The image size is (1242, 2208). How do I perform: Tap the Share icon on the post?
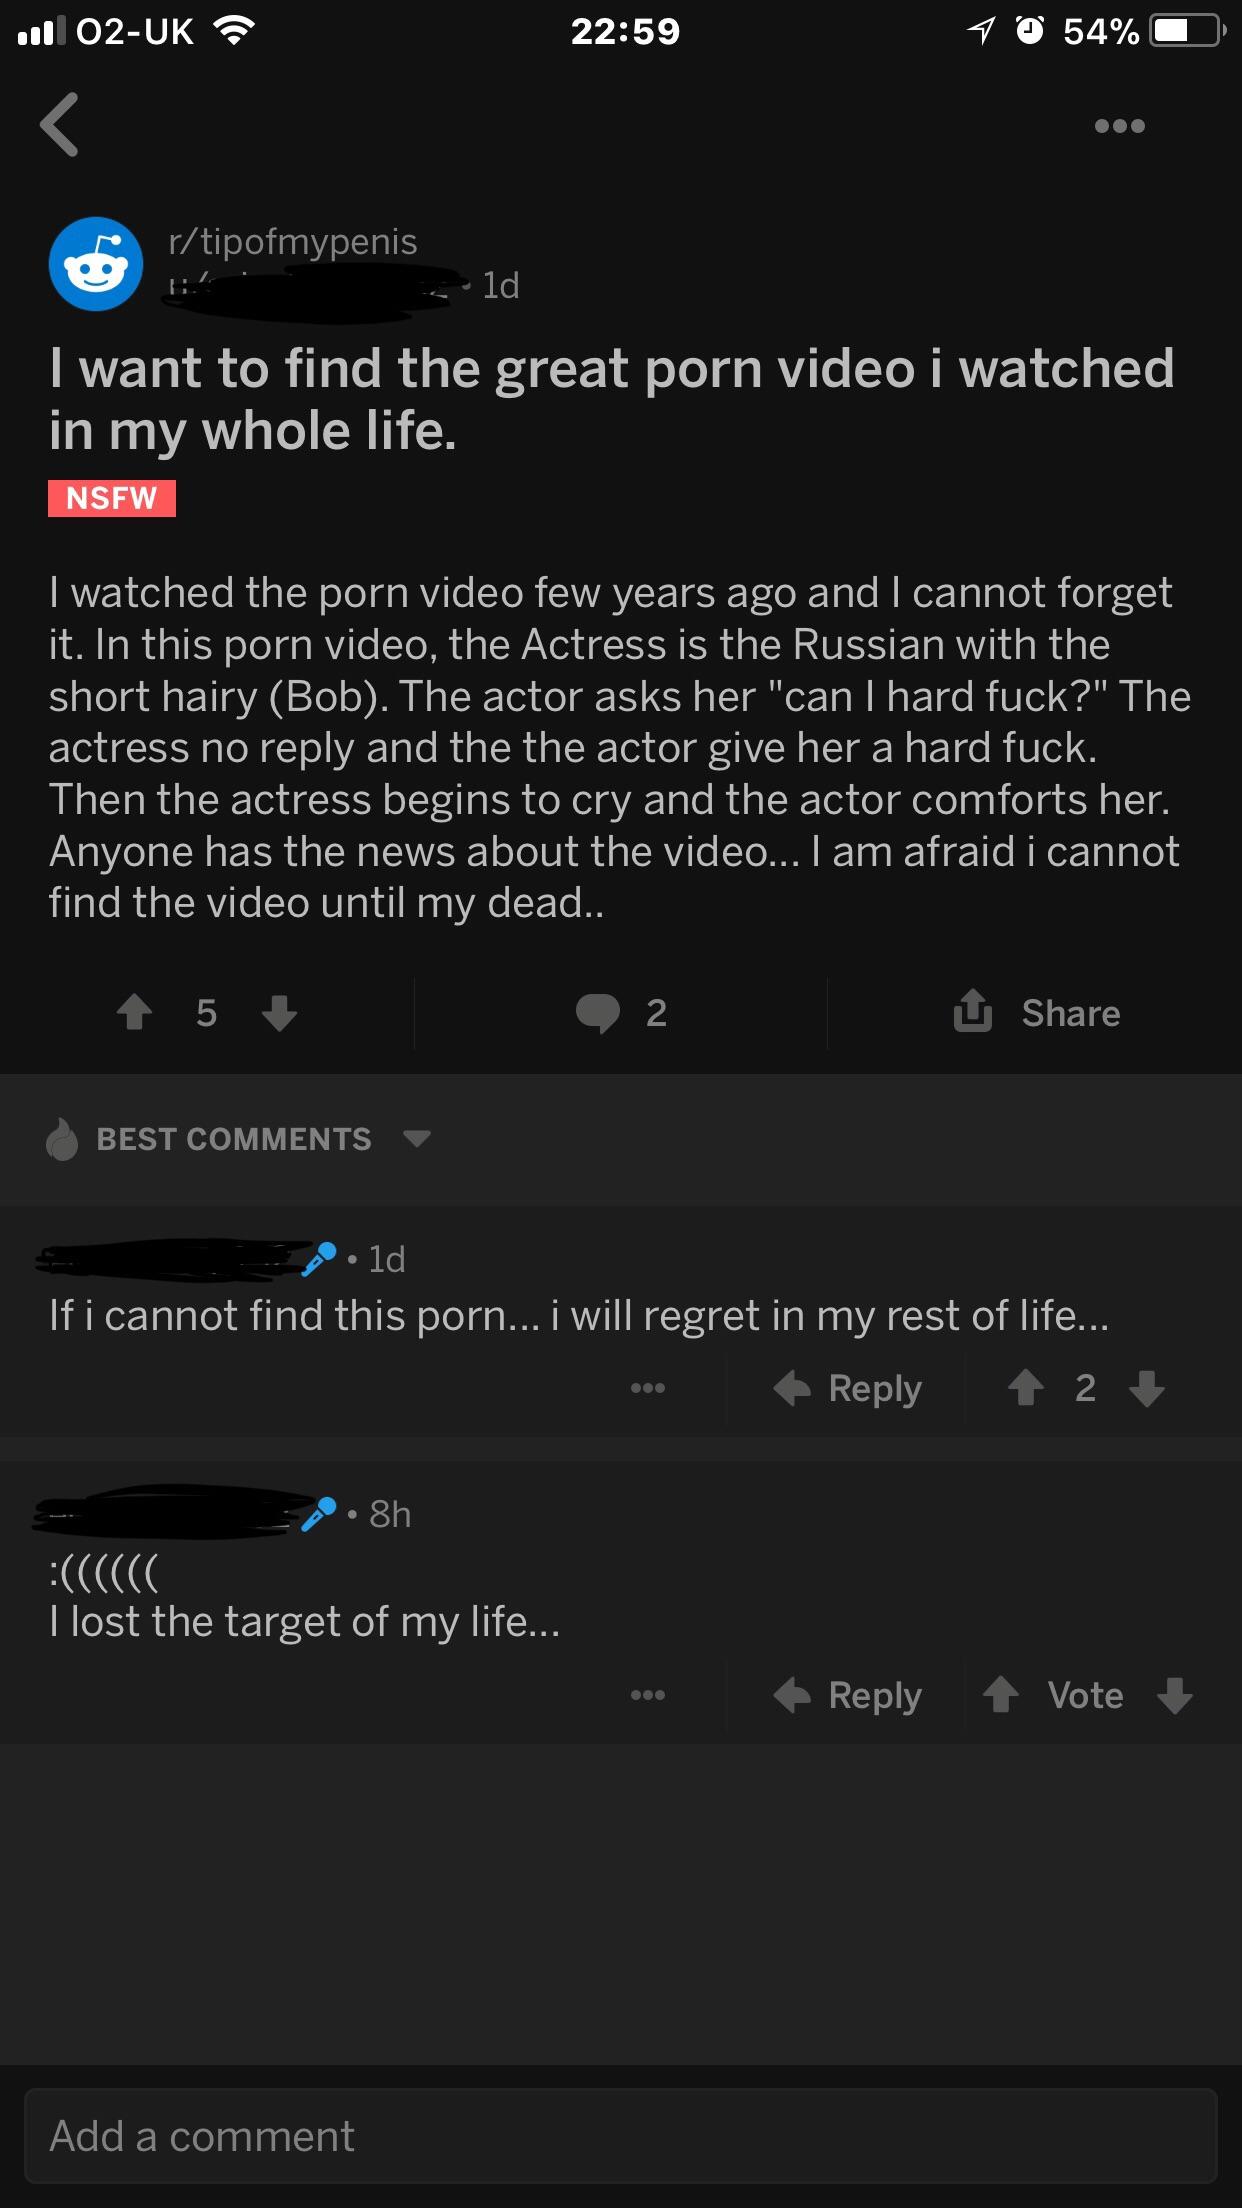[x=972, y=1010]
